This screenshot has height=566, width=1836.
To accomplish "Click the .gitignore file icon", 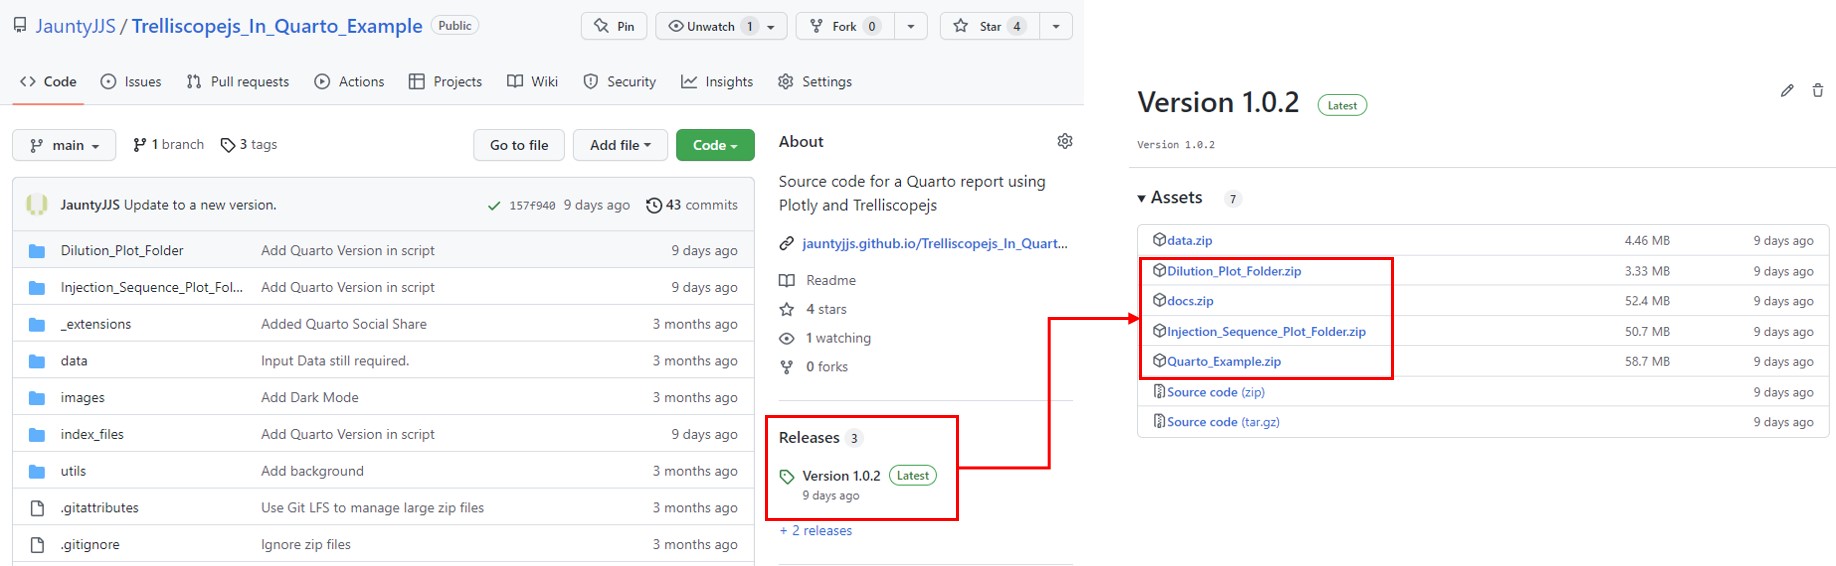I will pos(37,545).
